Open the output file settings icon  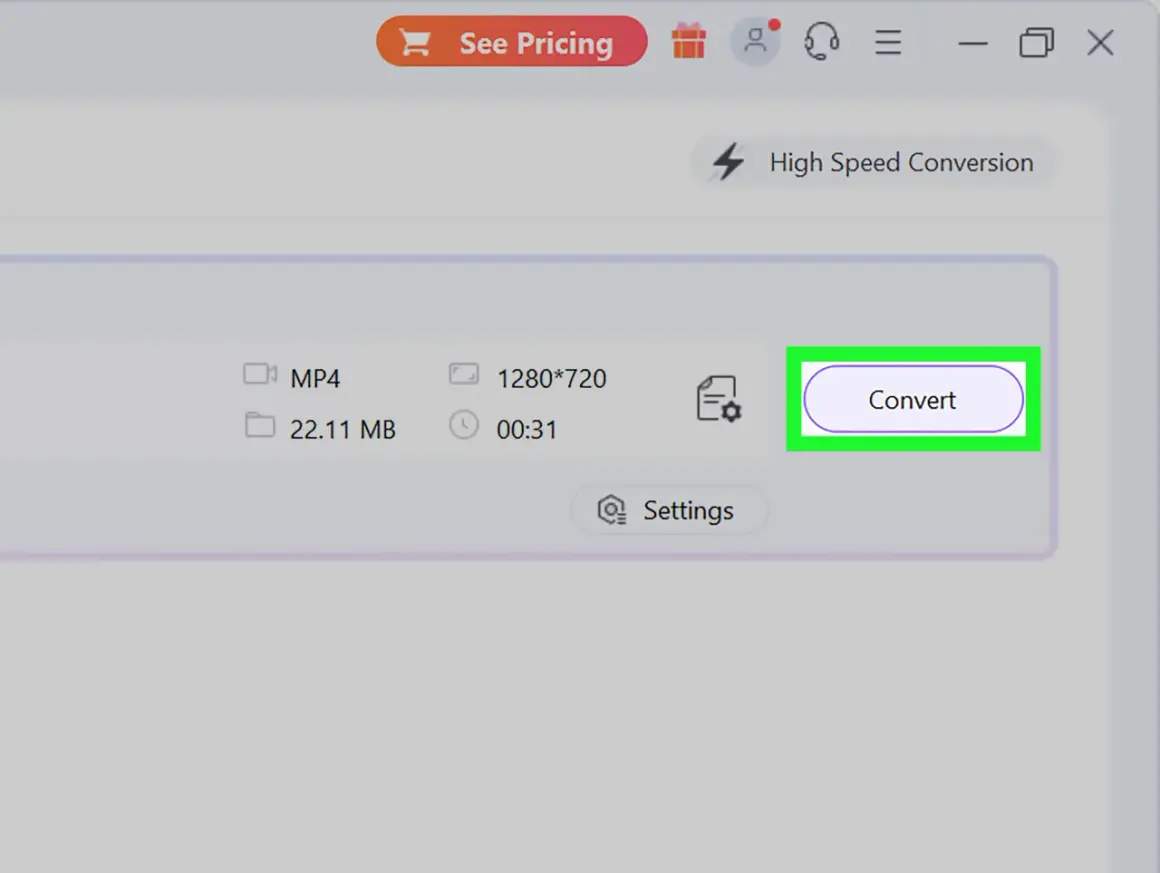[718, 399]
